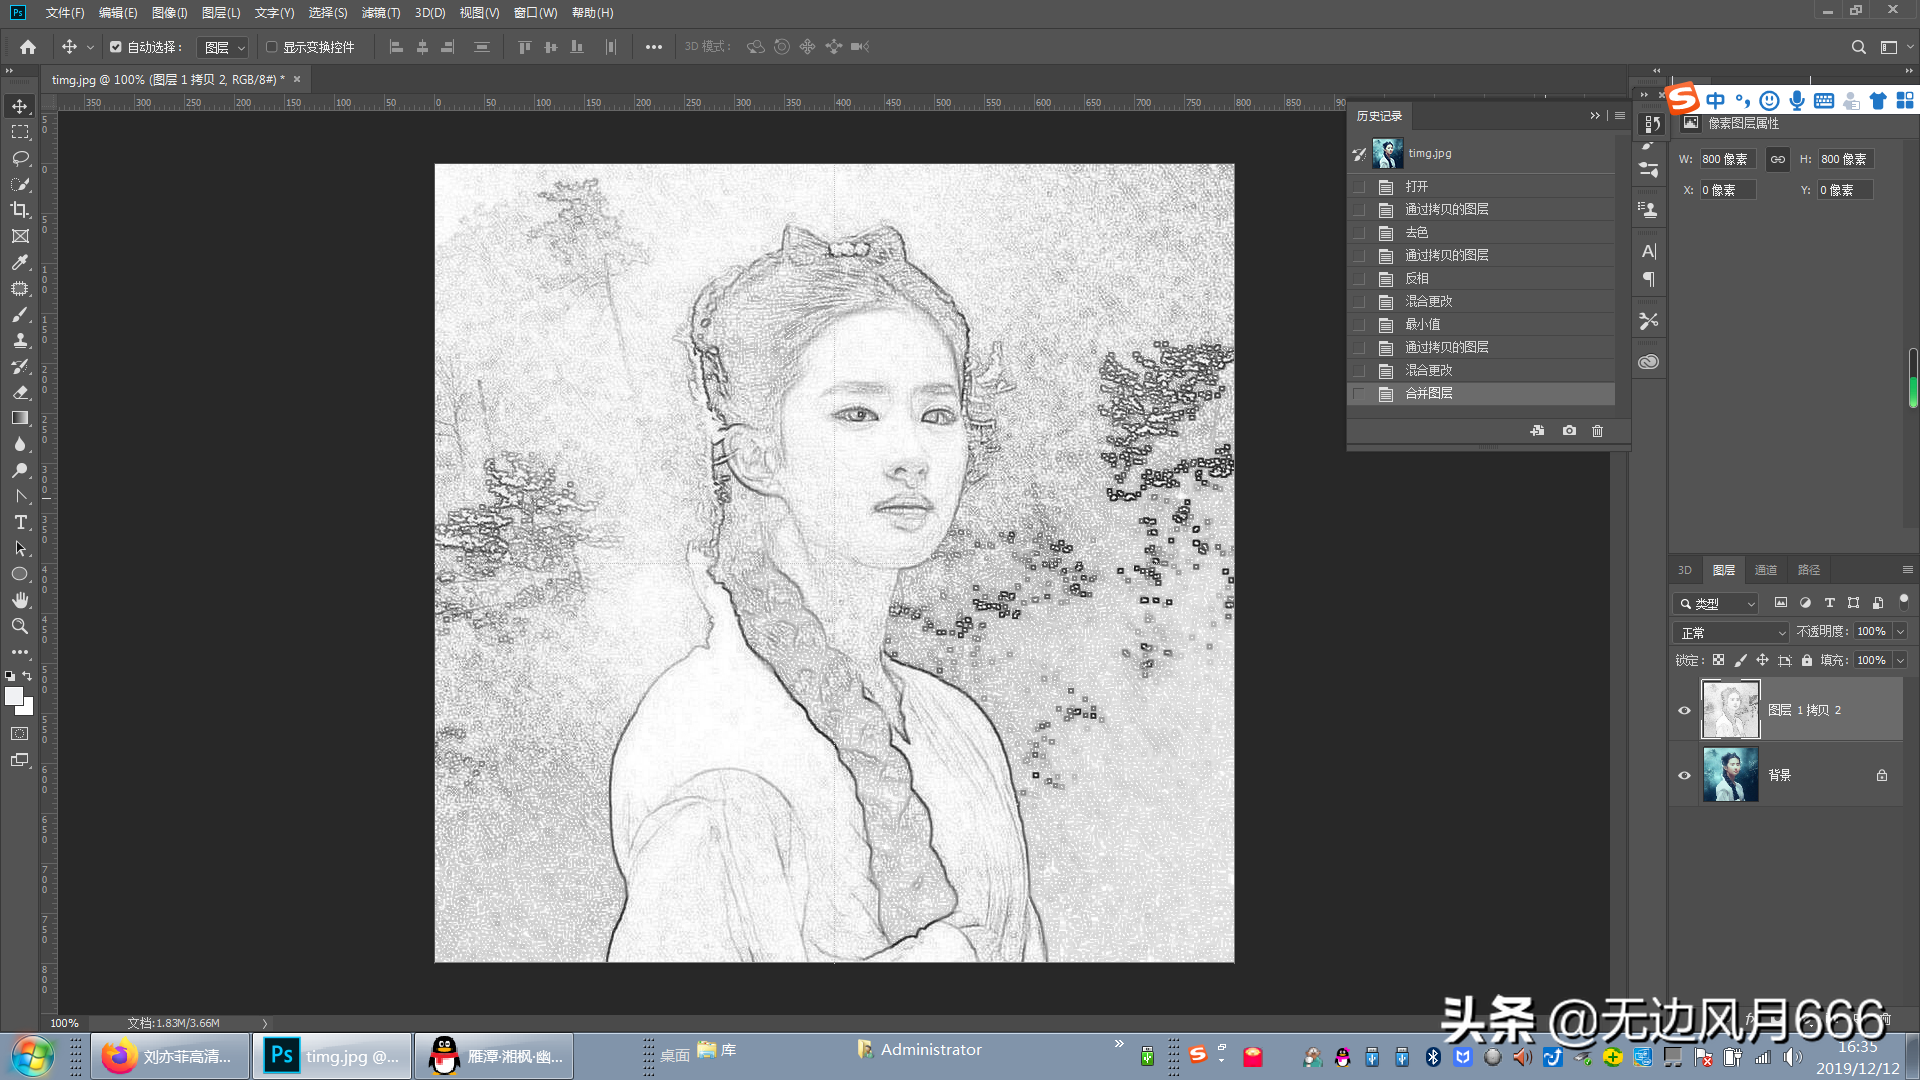
Task: Hide the 背景 layer visibility eye
Action: click(1684, 775)
